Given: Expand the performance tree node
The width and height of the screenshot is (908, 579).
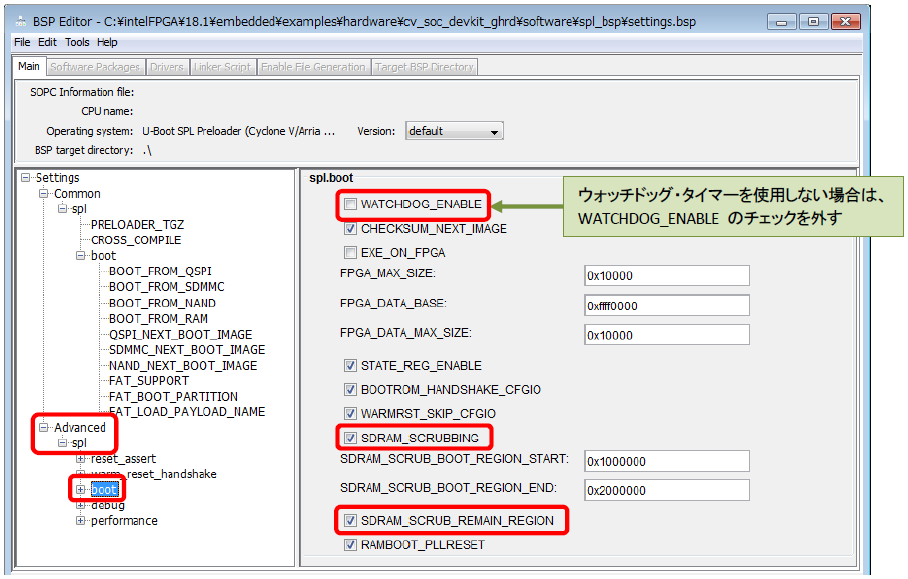Looking at the screenshot, I should [81, 521].
